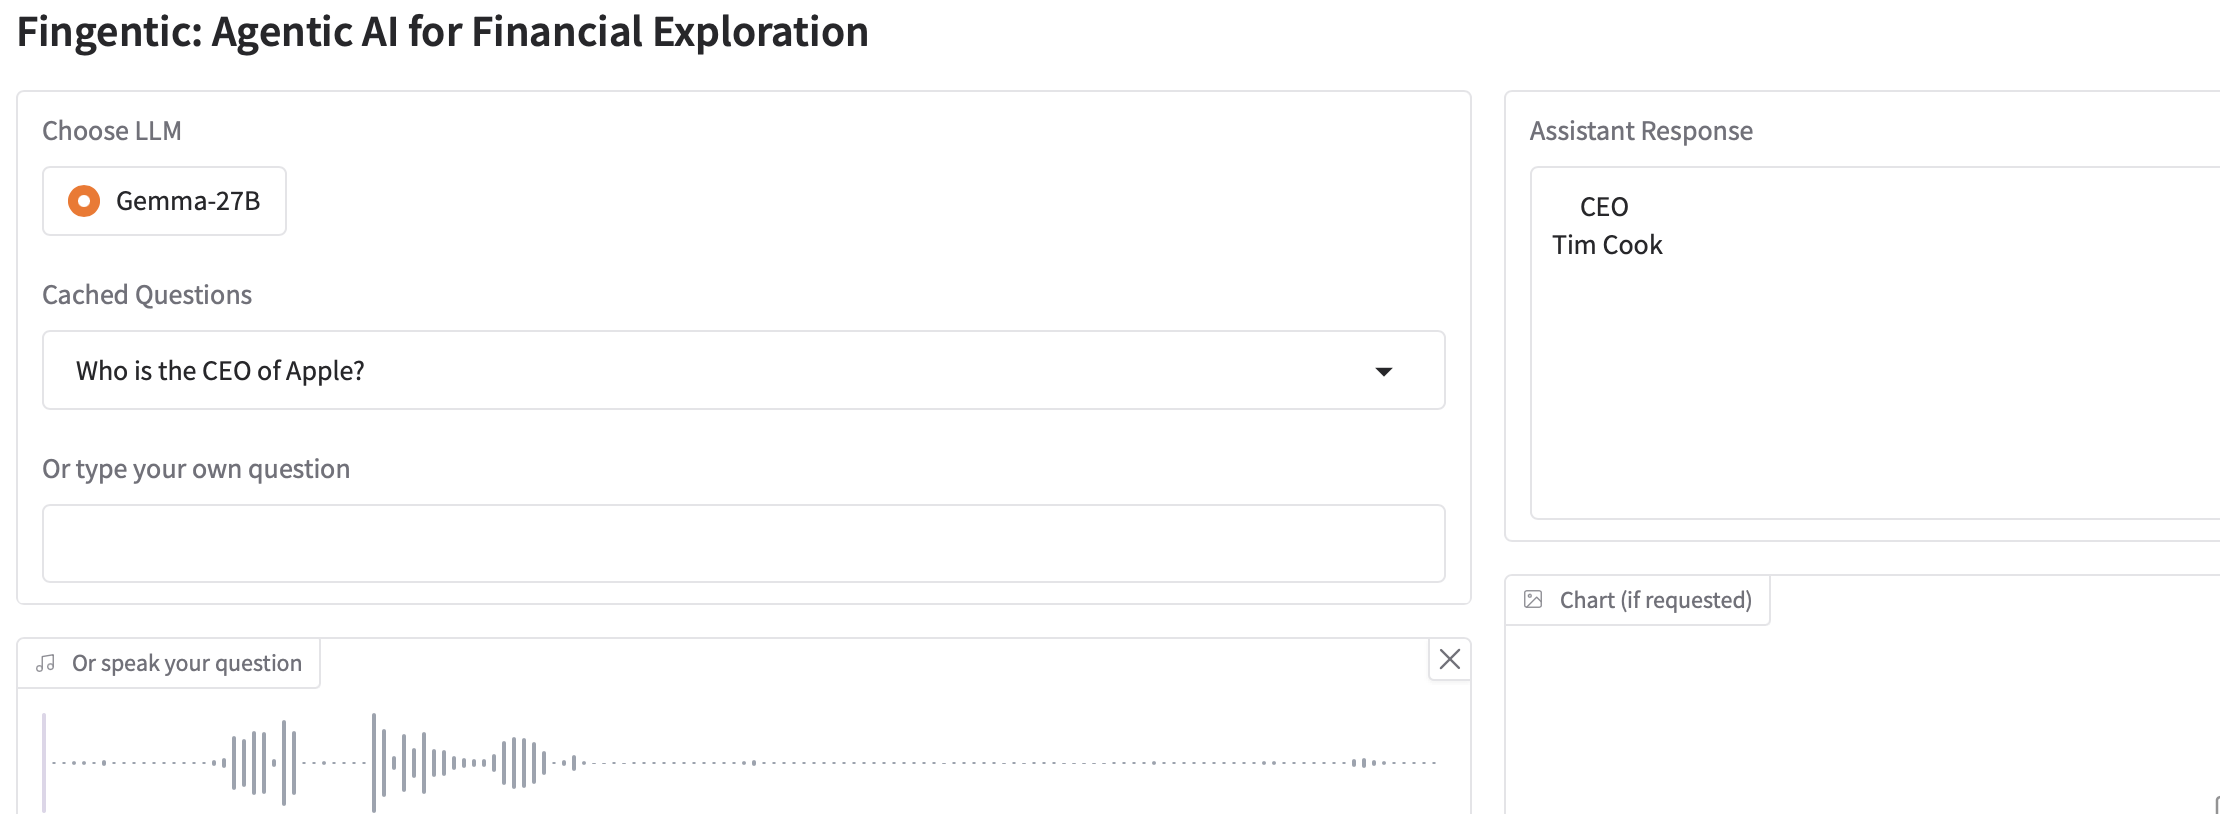
Task: Click the 'Chart (if requested)' label
Action: [x=1655, y=600]
